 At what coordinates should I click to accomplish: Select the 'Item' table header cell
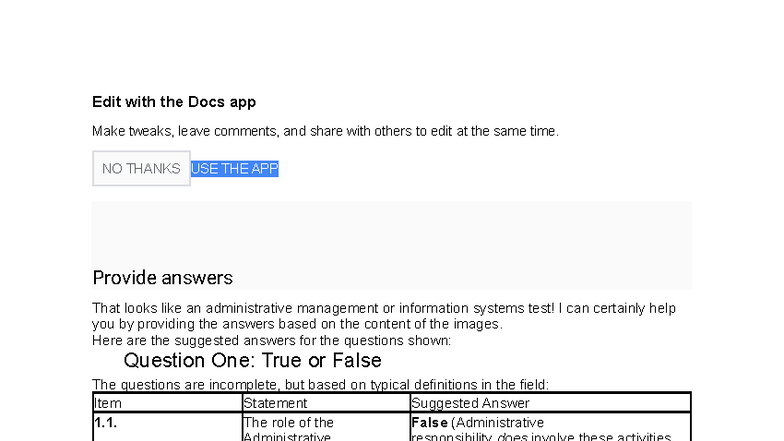coord(168,403)
